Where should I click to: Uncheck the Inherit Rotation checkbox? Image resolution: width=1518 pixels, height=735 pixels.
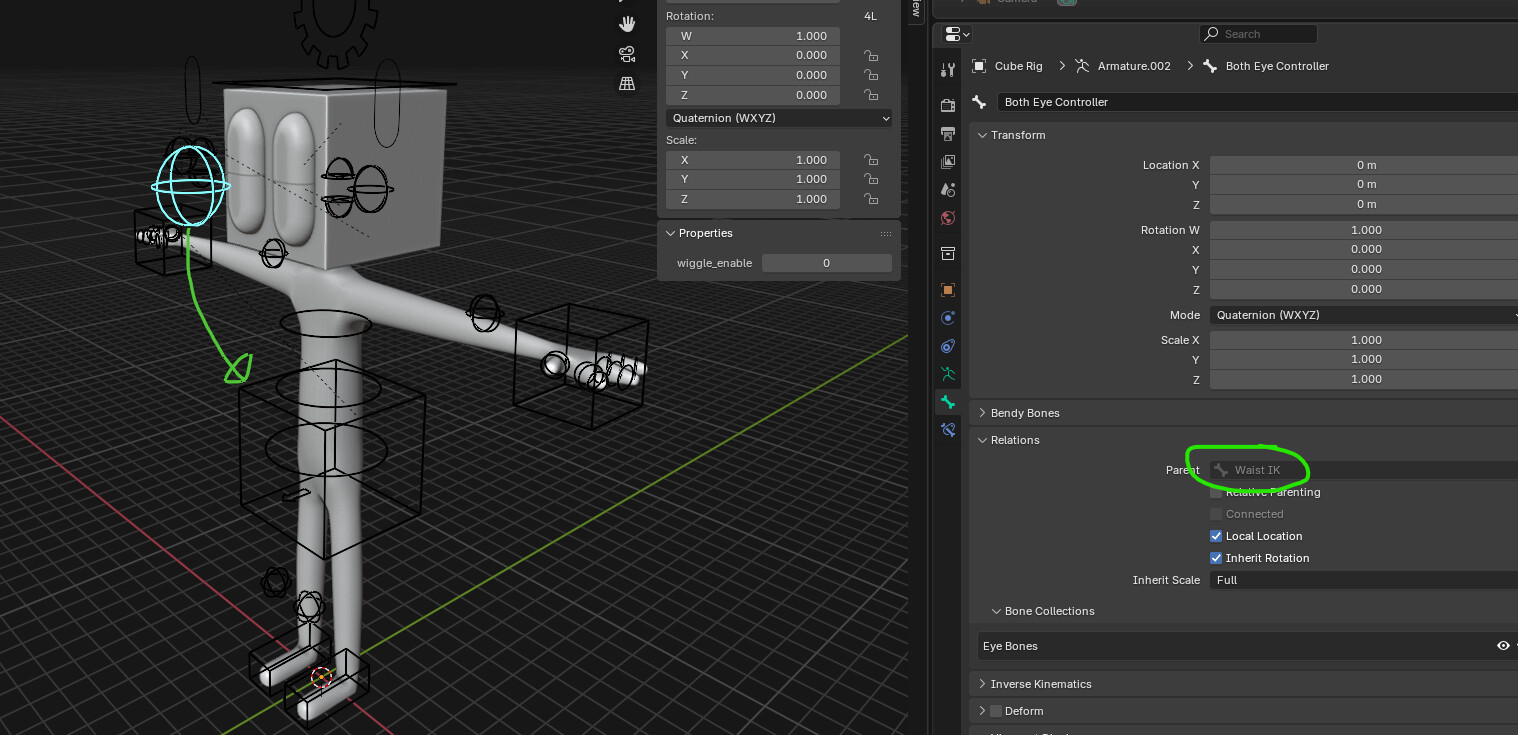click(x=1216, y=558)
